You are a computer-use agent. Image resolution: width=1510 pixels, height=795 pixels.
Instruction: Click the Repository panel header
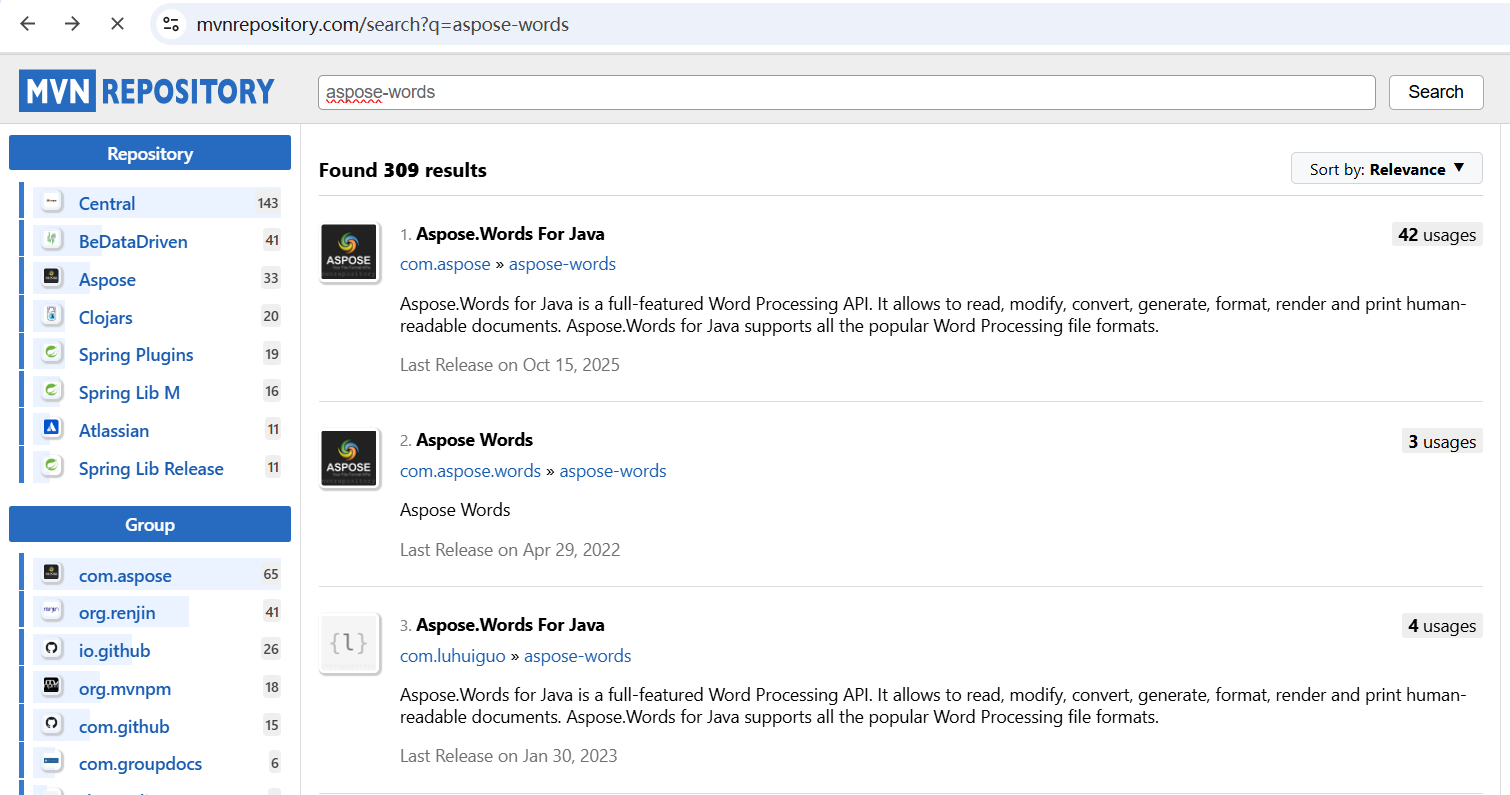pos(150,153)
